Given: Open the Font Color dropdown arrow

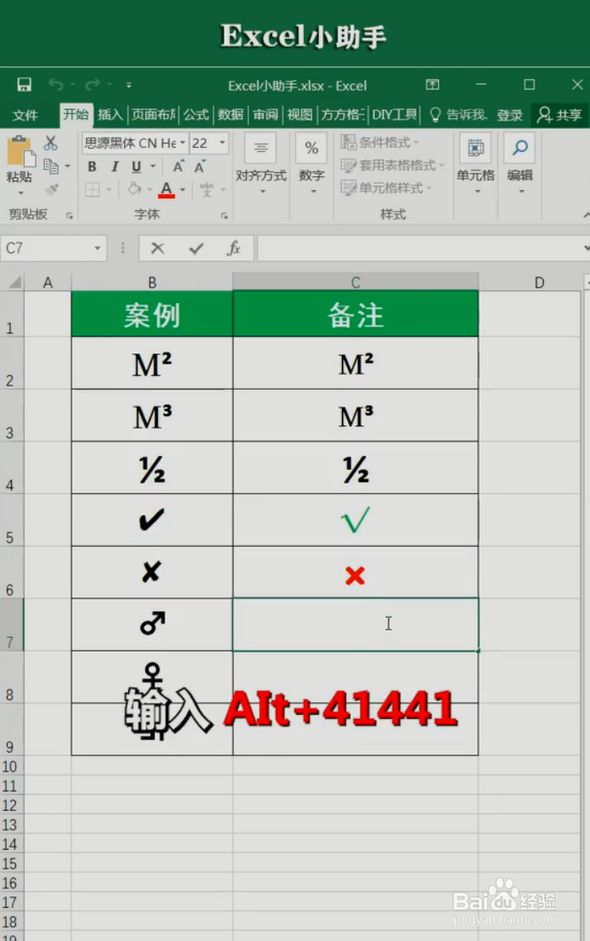Looking at the screenshot, I should click(x=182, y=190).
